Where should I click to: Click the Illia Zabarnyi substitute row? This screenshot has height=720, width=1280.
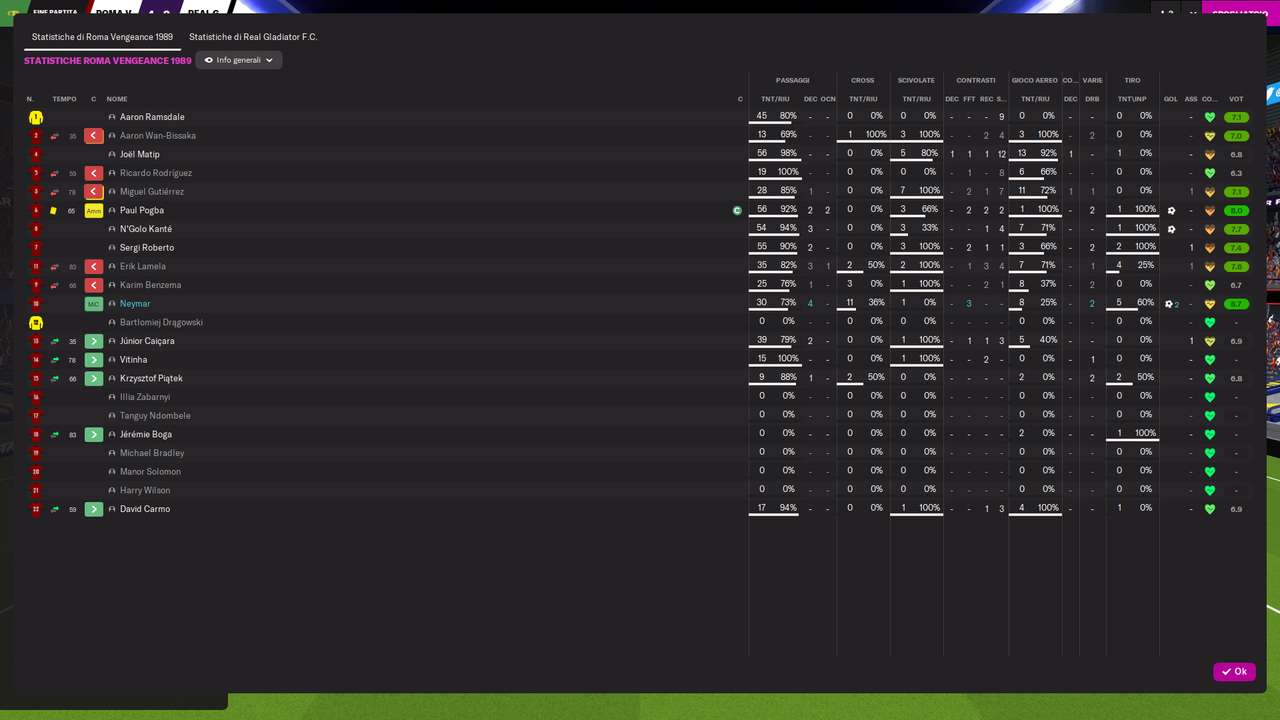640,397
